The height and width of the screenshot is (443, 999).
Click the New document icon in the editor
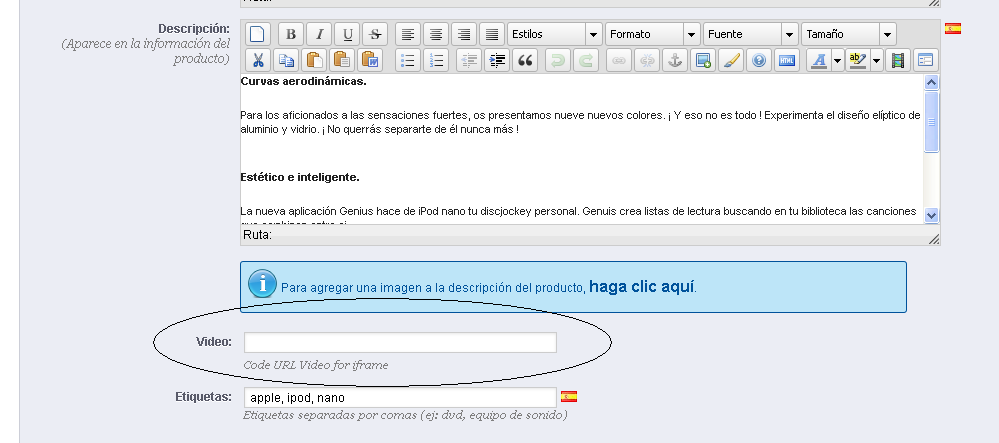pyautogui.click(x=258, y=34)
